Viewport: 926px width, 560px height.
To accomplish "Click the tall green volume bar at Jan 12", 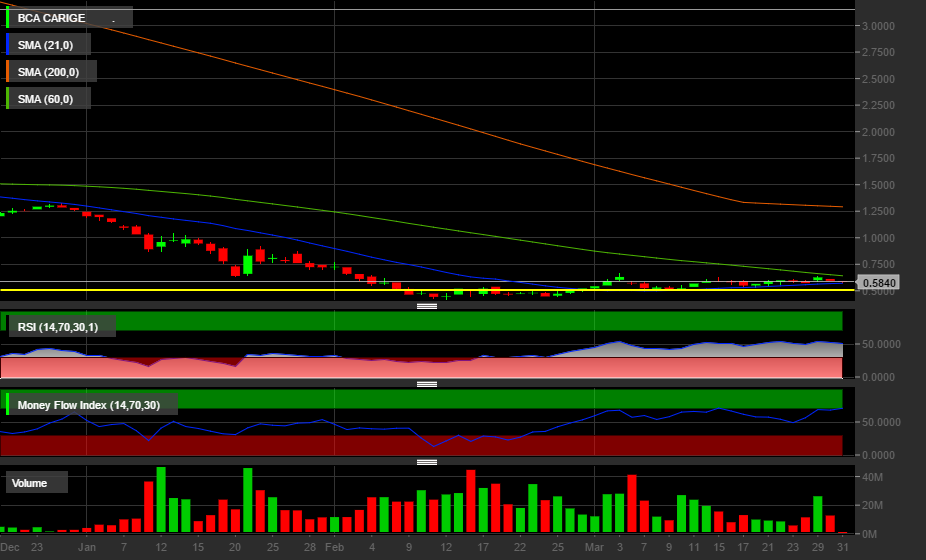I will coord(161,500).
